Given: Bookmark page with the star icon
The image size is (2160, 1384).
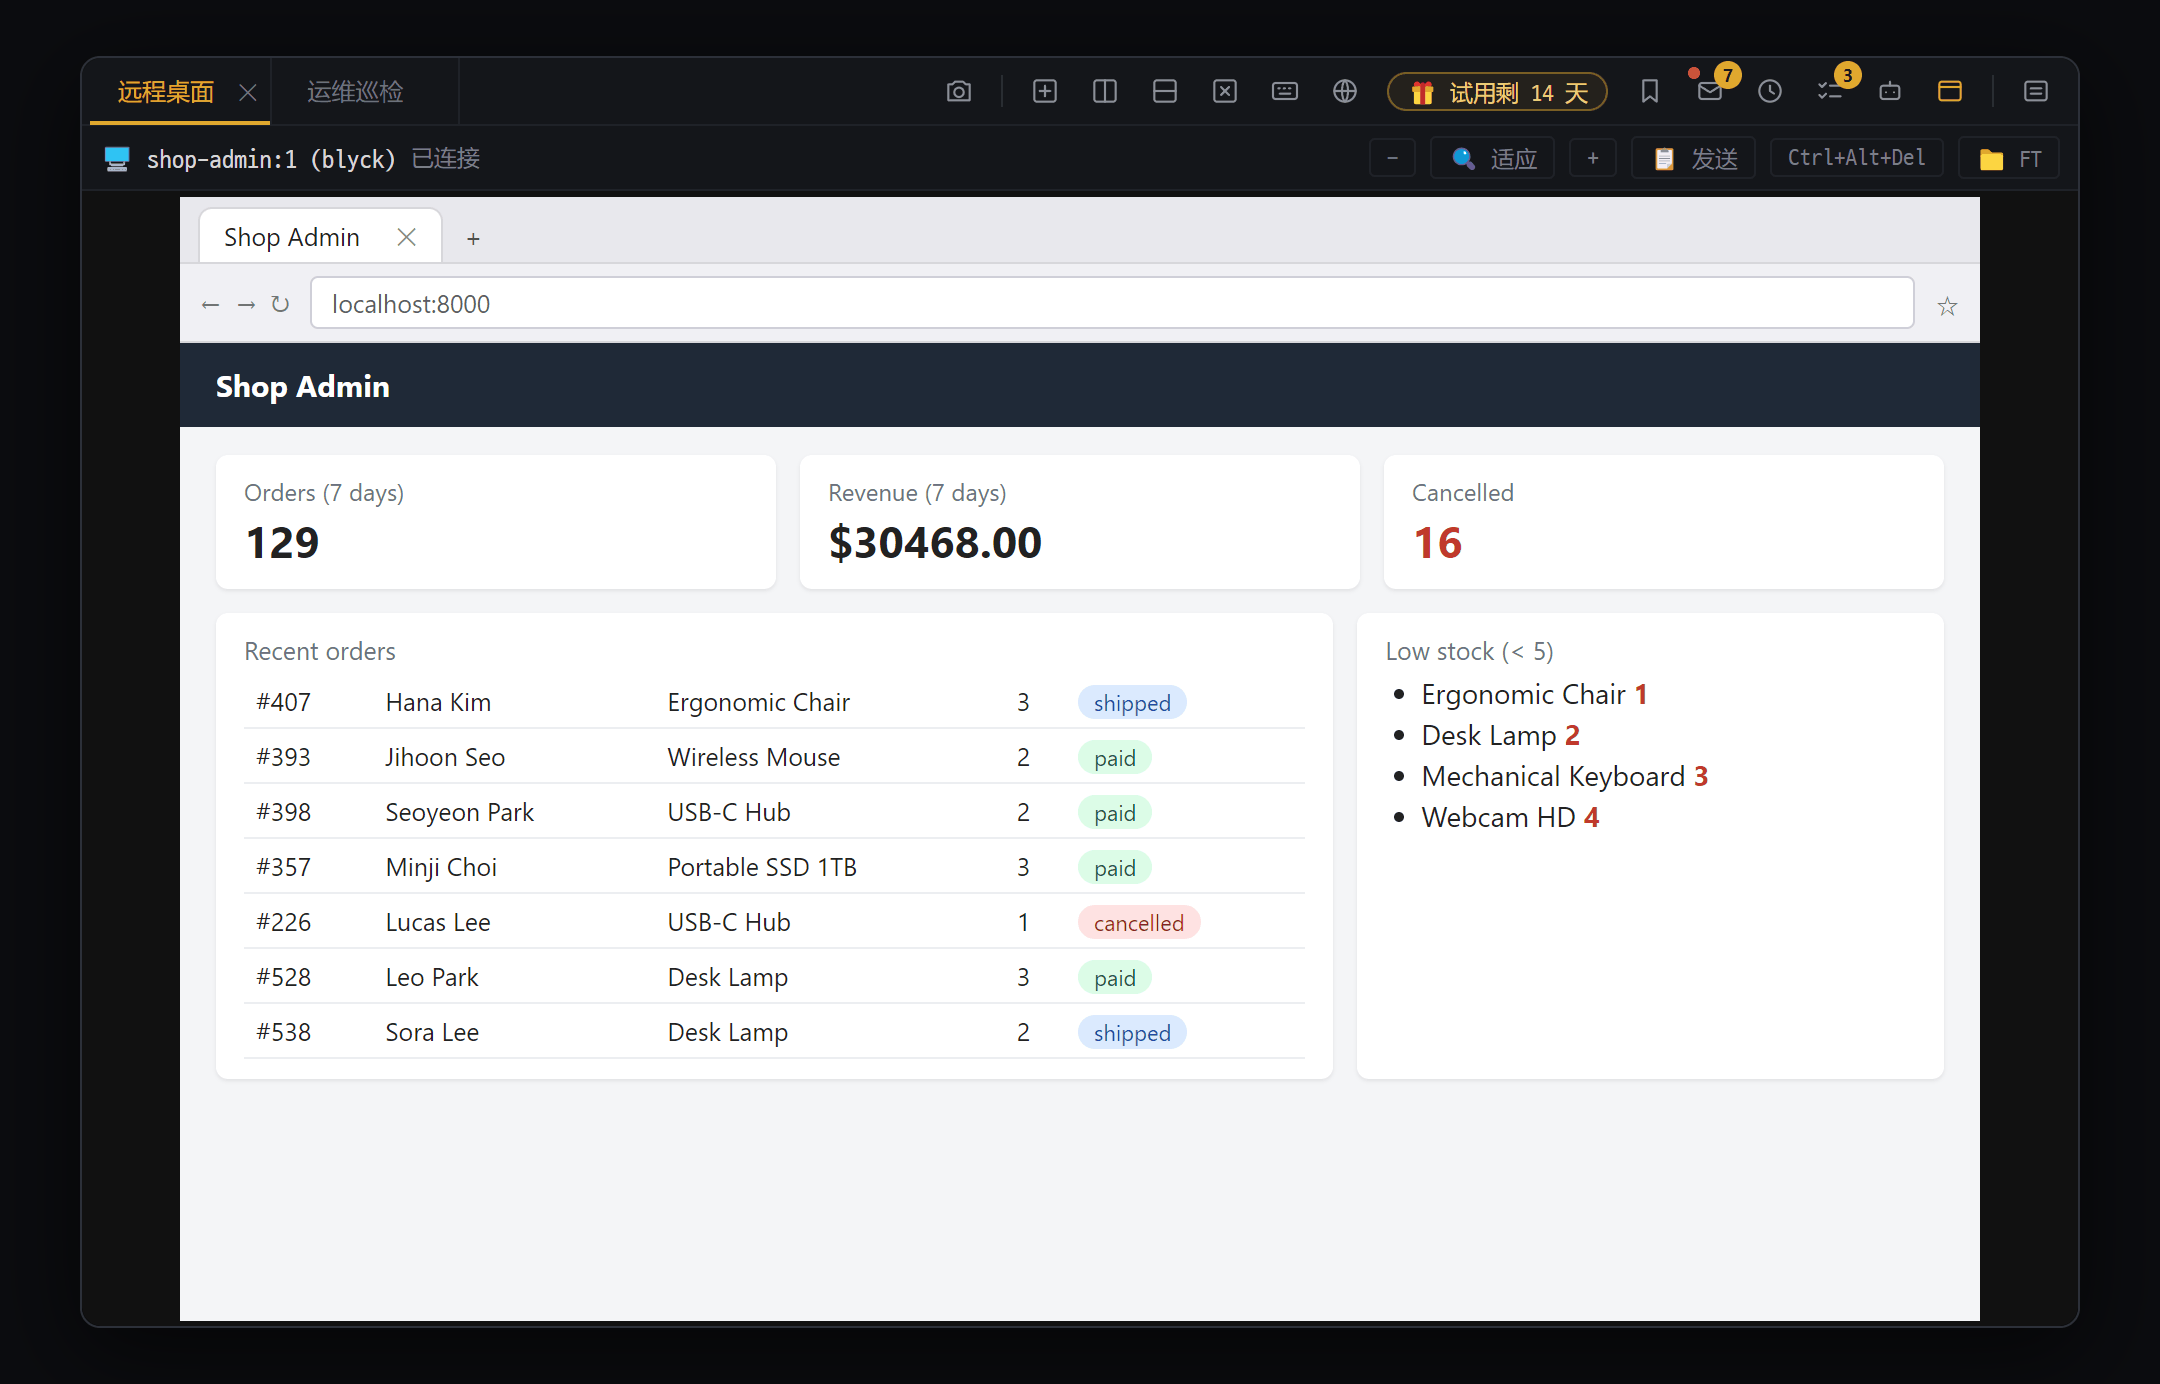Looking at the screenshot, I should (x=1946, y=306).
